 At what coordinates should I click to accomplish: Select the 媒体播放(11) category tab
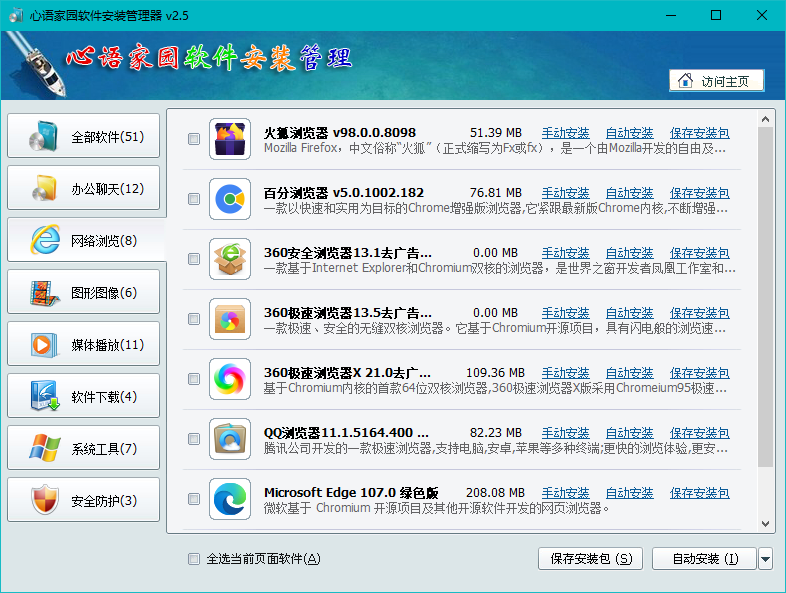point(84,344)
